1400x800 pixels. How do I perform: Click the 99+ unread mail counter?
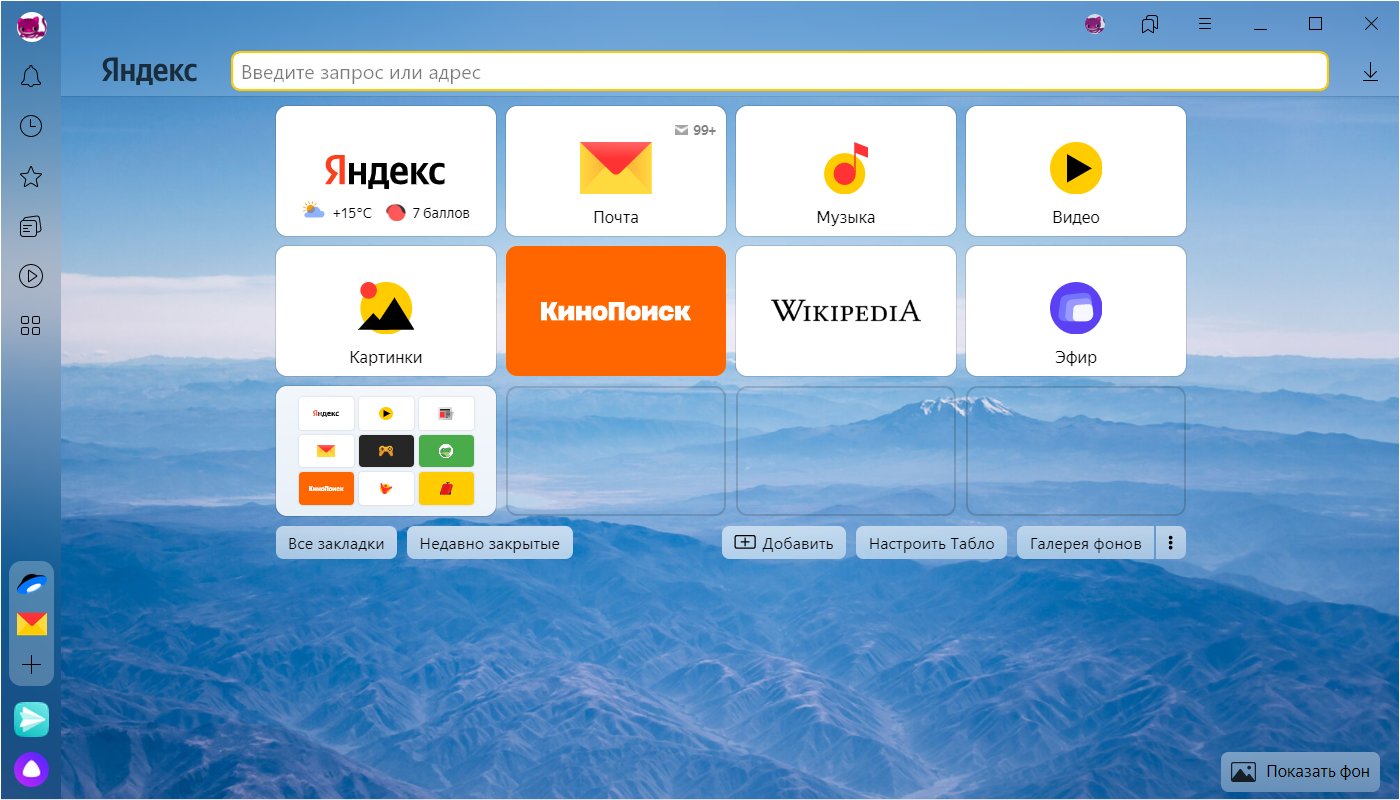(x=695, y=130)
